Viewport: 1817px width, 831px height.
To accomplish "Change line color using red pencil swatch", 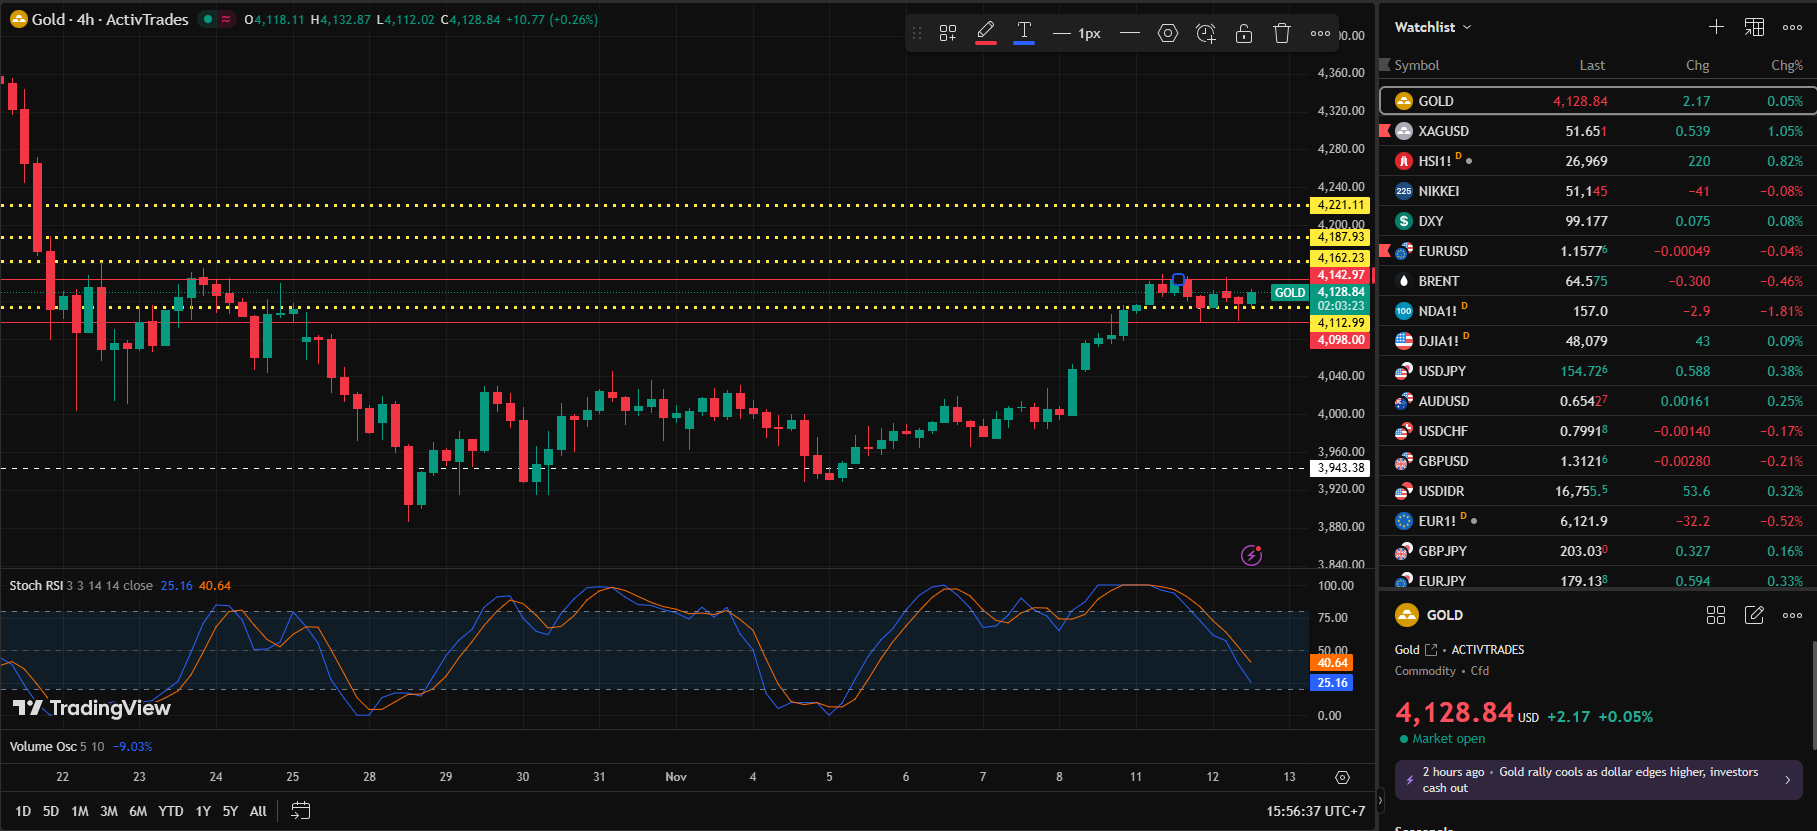I will click(986, 33).
